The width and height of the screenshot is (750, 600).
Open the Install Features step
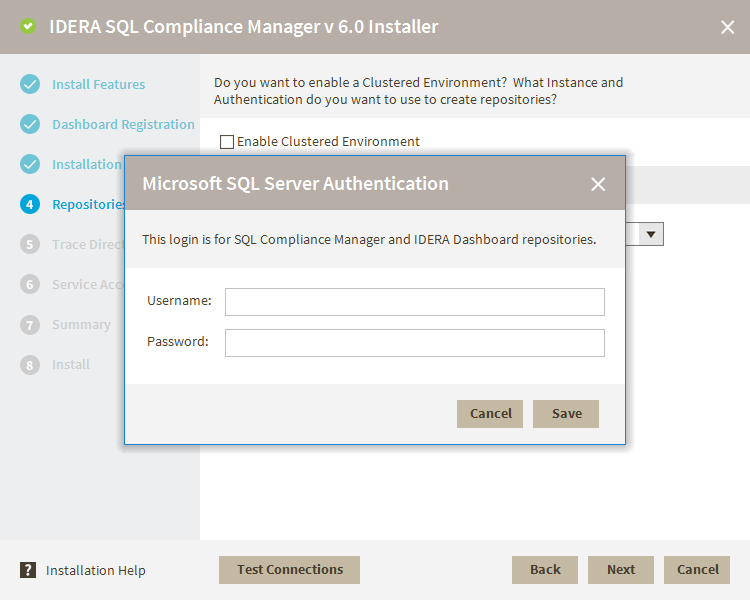(98, 84)
